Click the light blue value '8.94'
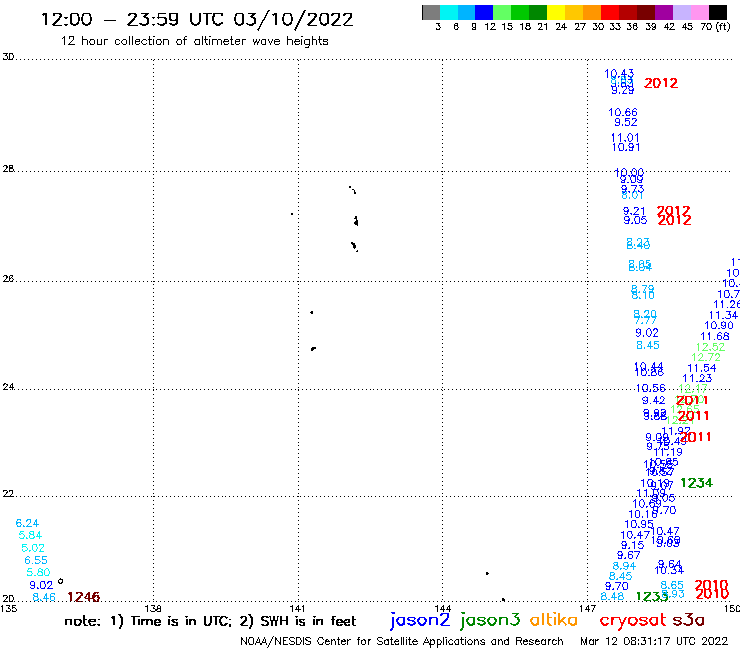This screenshot has width=740, height=650. [624, 566]
